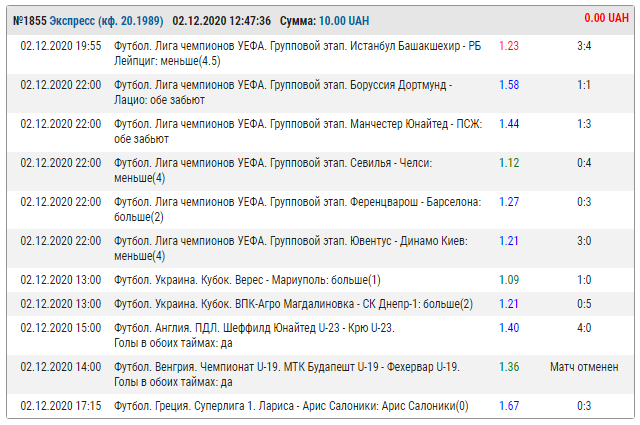640x425 pixels.
Task: Click the 1.12 odds value
Action: 508,163
